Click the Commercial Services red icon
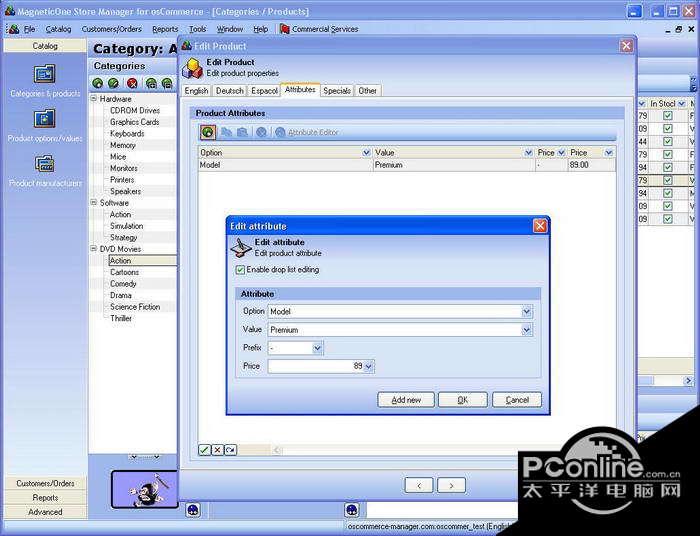The width and height of the screenshot is (700, 536). pyautogui.click(x=284, y=29)
